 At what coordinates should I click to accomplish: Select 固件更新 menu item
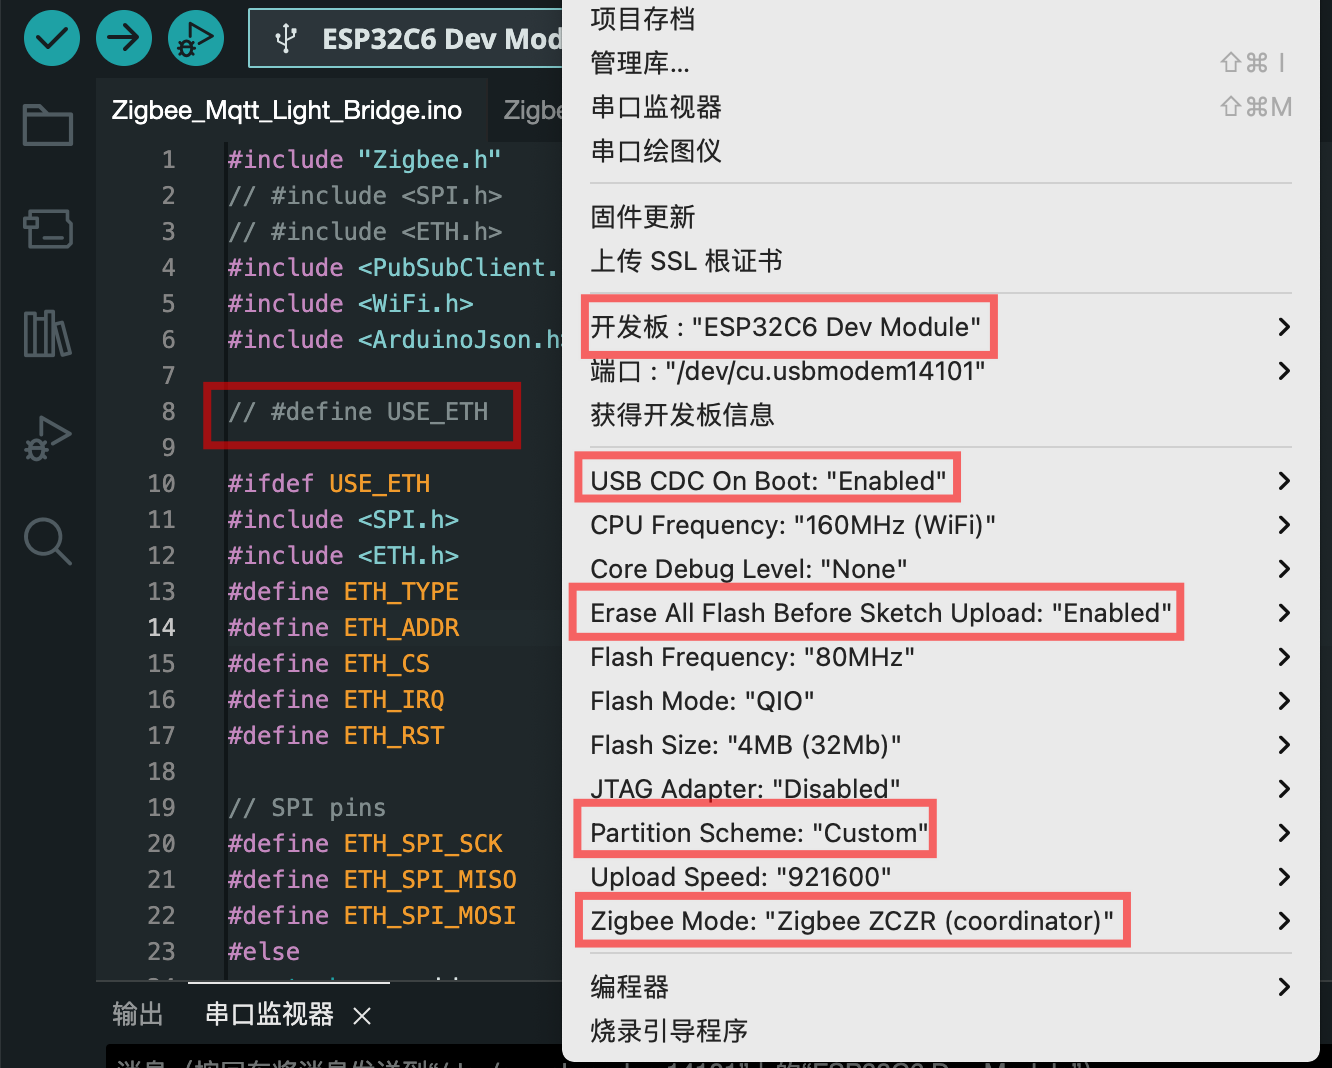point(940,217)
